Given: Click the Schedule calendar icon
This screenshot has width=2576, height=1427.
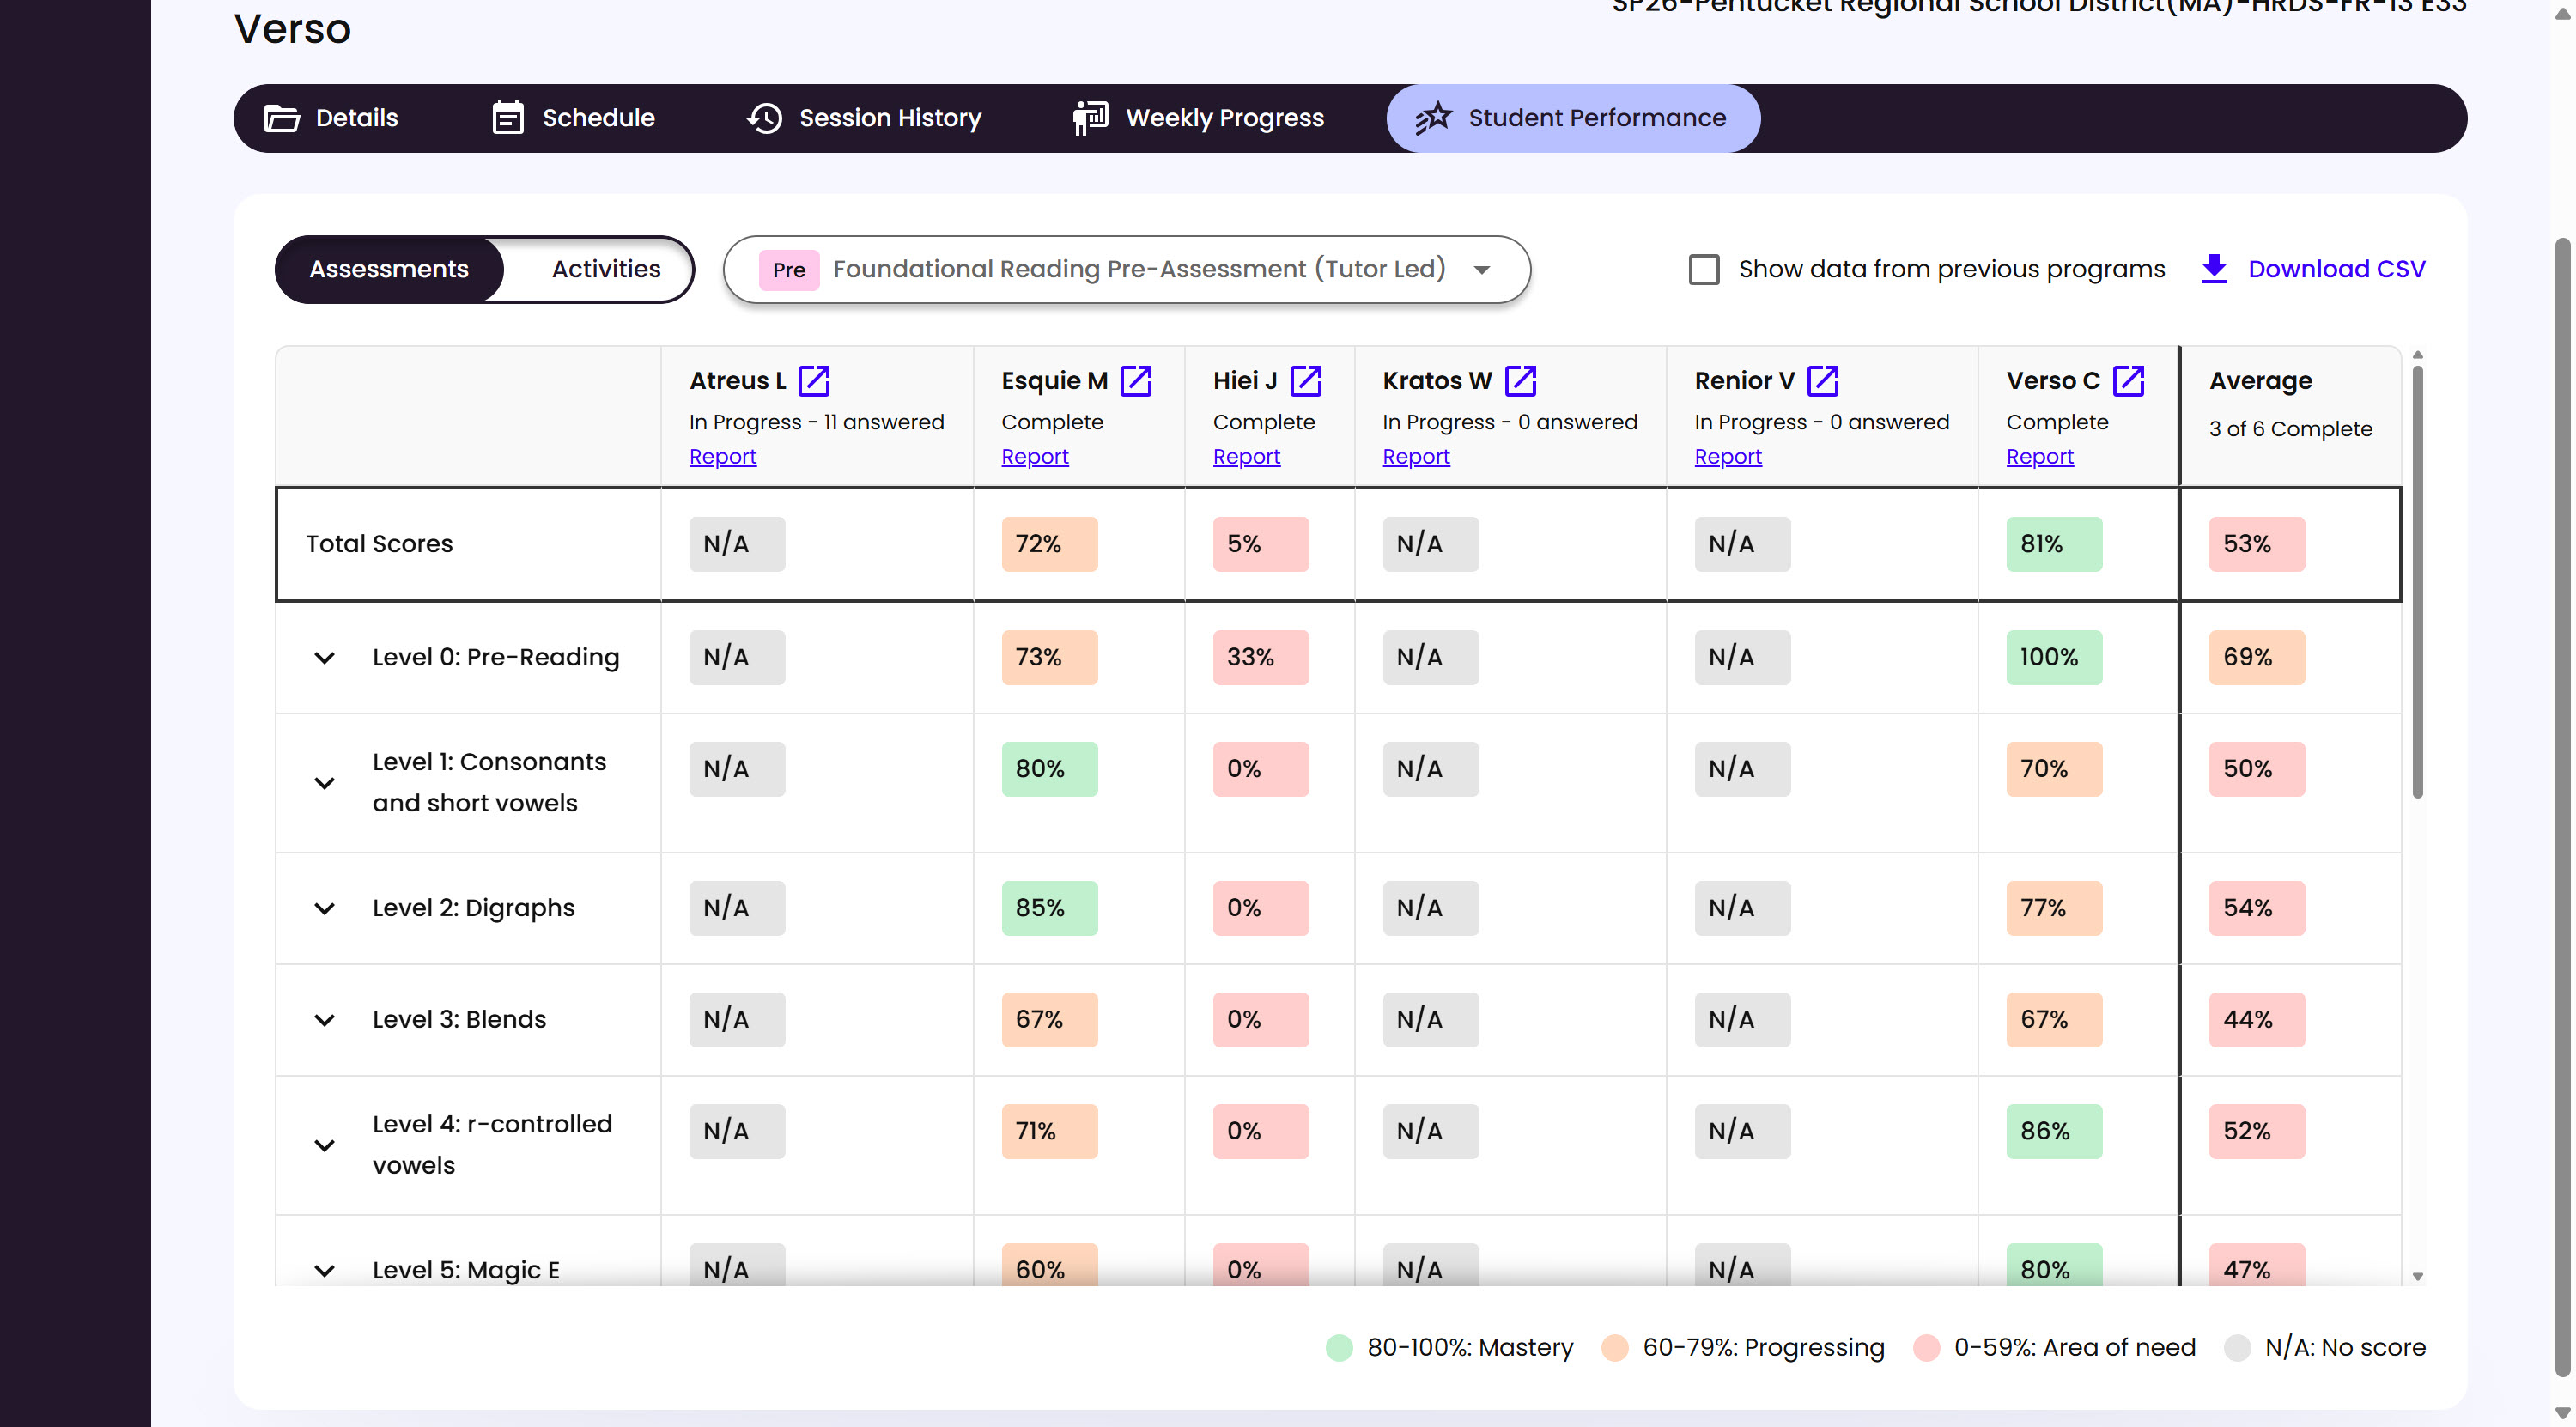Looking at the screenshot, I should 508,118.
